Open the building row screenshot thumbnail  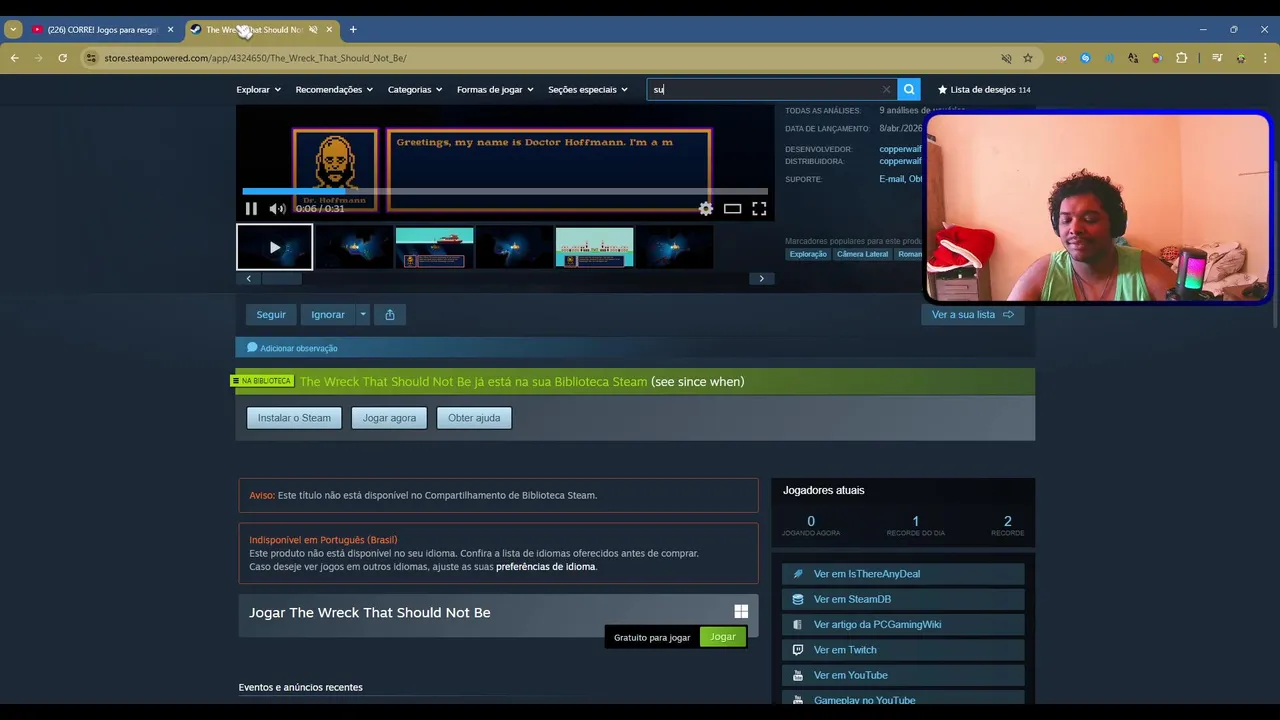[594, 247]
